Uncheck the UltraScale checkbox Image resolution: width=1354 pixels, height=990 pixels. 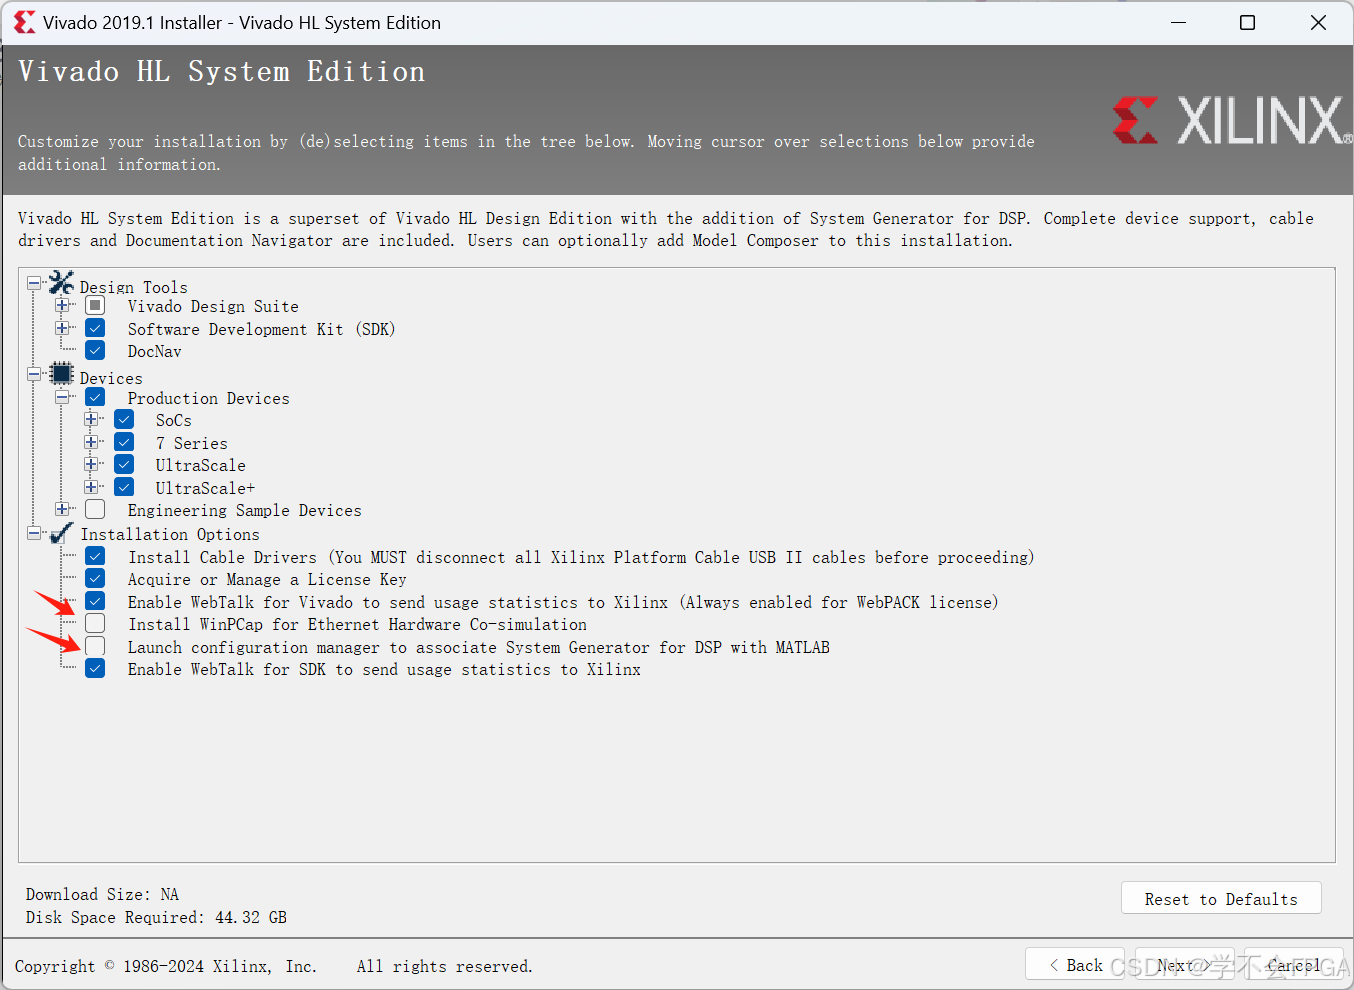click(x=124, y=464)
